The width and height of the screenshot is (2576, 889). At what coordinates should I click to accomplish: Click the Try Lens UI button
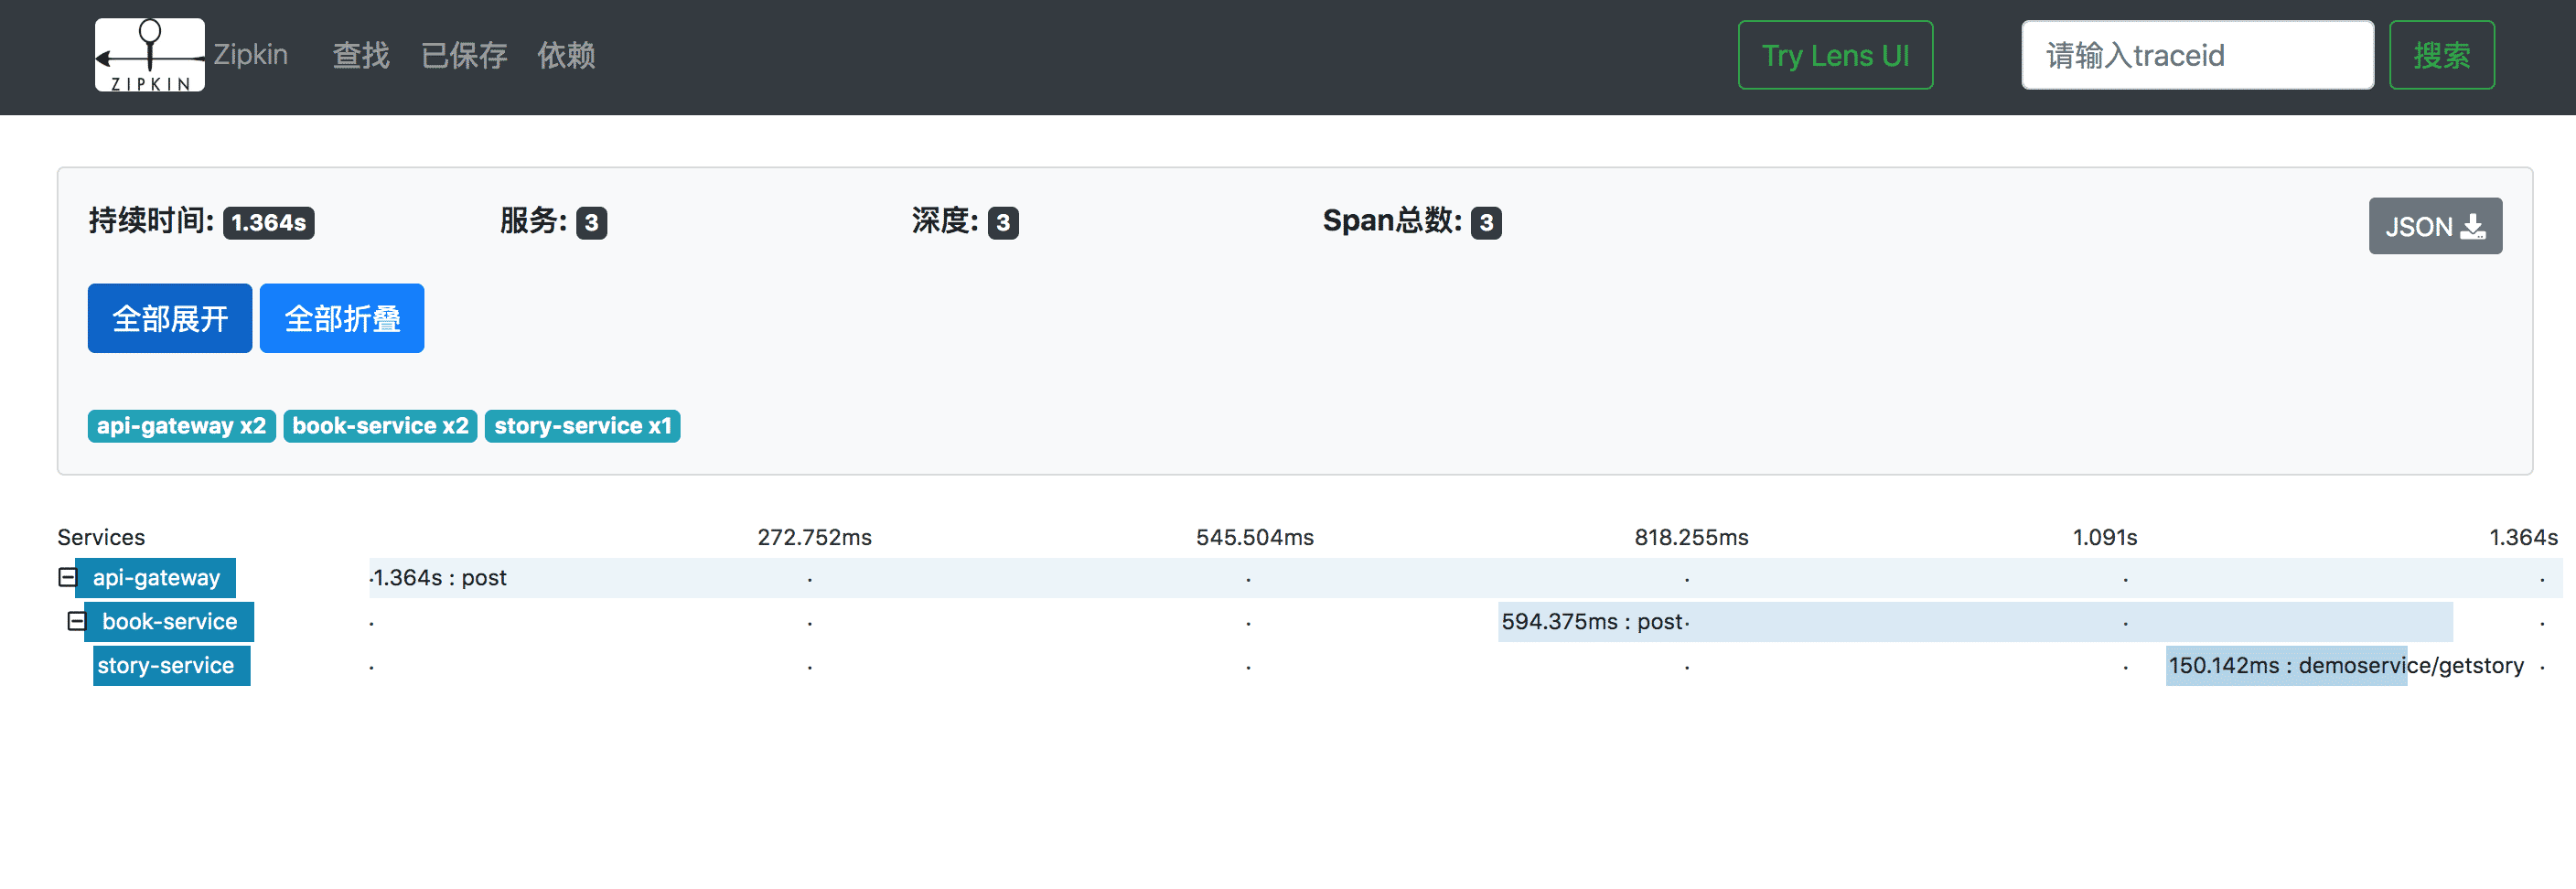click(1834, 55)
